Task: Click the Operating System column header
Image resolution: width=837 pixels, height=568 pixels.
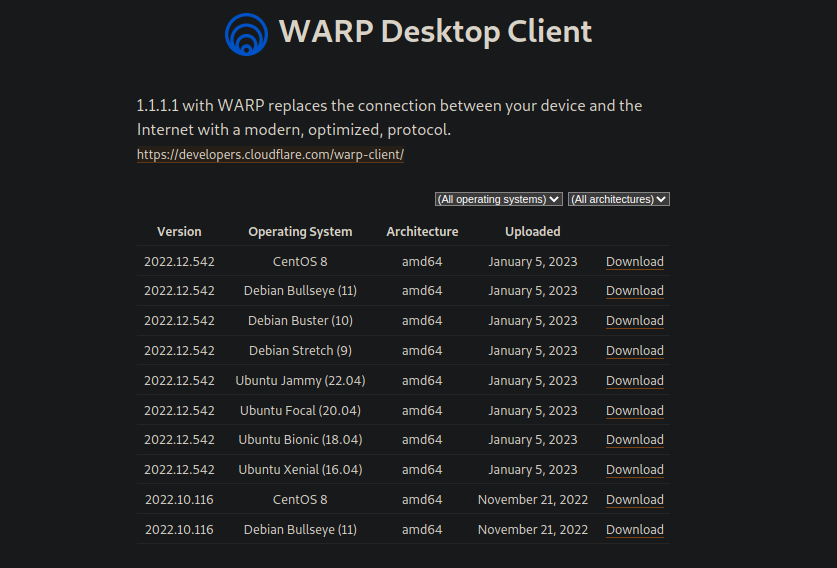Action: click(300, 232)
